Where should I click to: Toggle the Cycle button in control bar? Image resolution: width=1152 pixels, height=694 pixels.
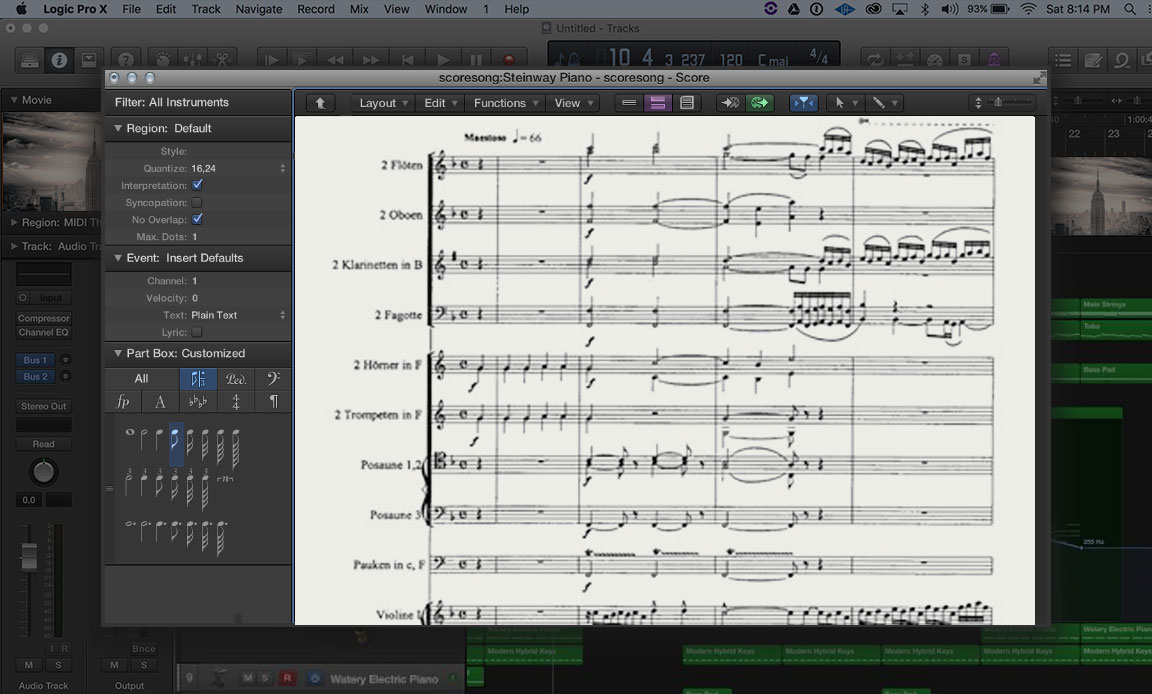875,60
